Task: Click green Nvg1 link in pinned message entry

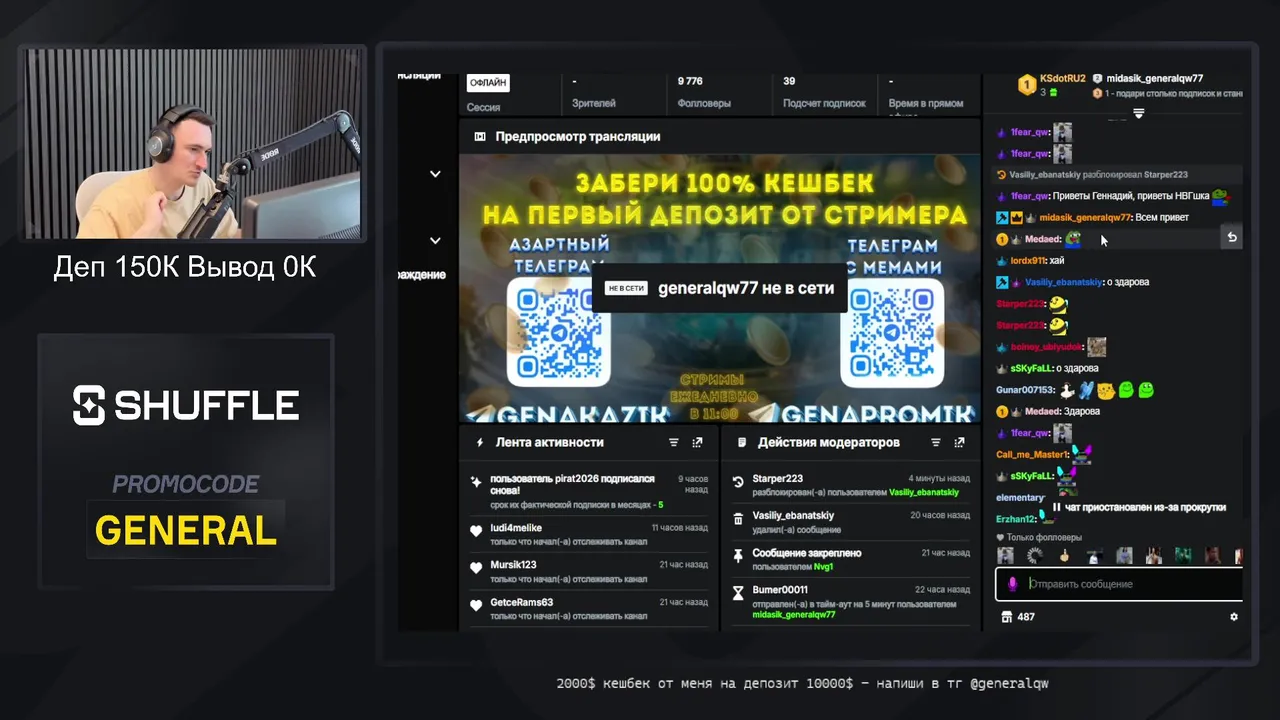Action: (823, 567)
